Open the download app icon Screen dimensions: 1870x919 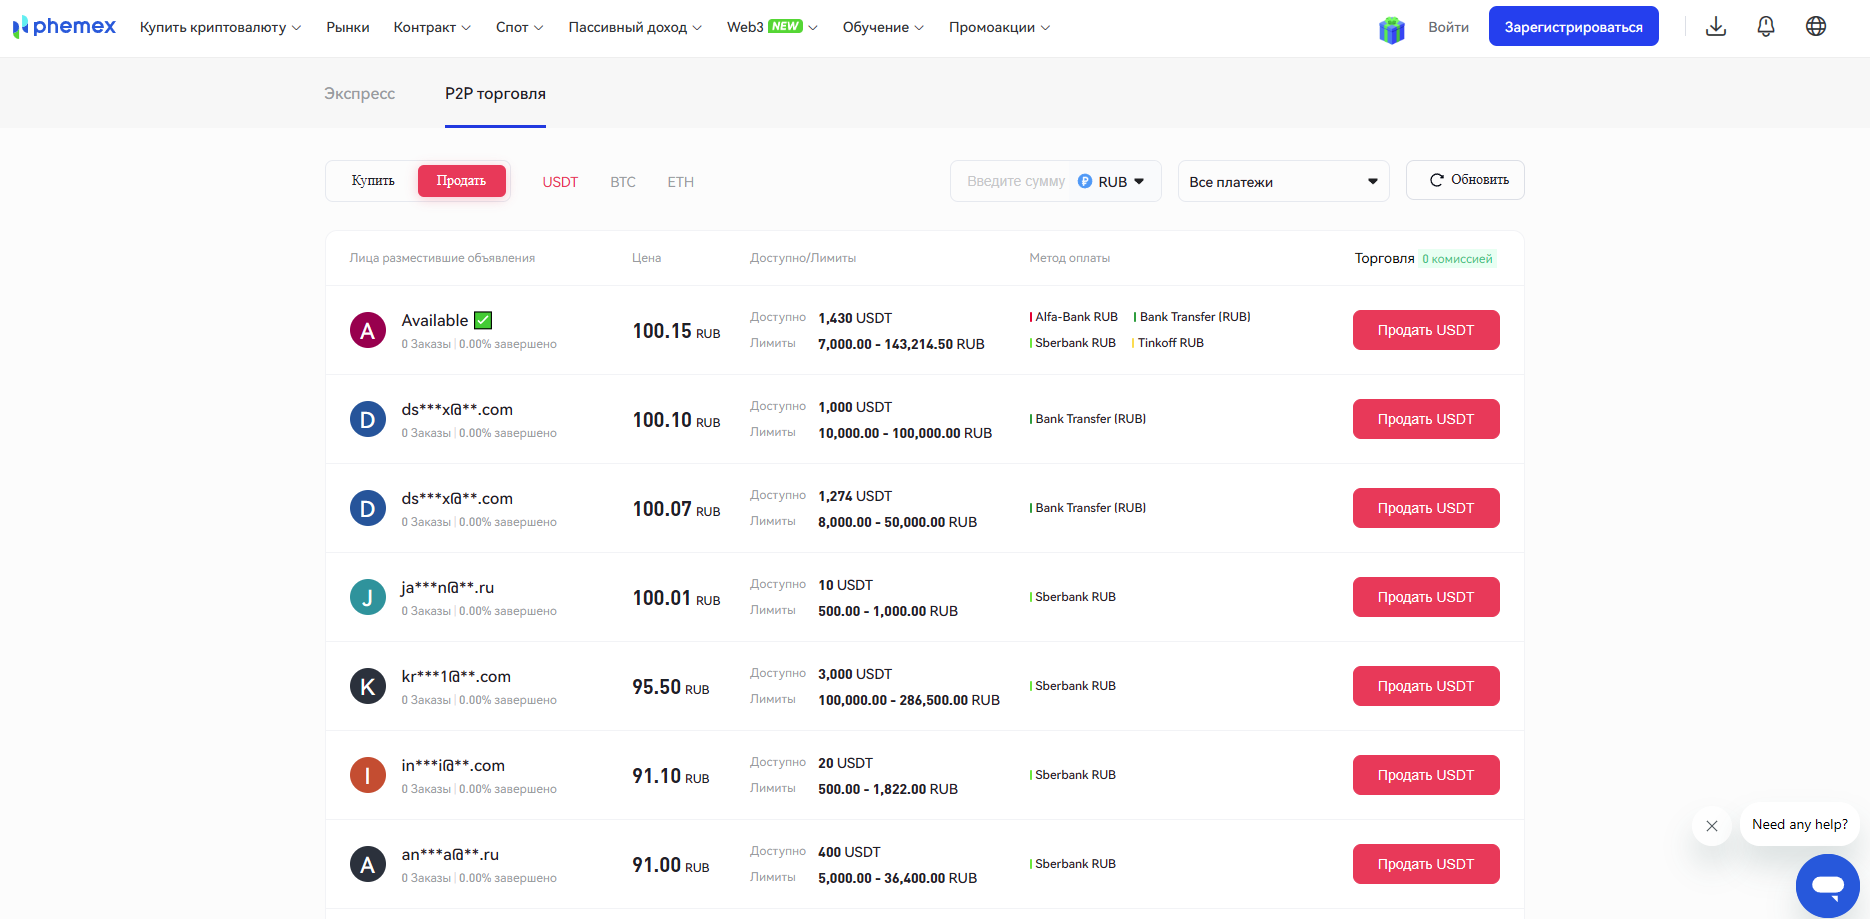coord(1716,27)
